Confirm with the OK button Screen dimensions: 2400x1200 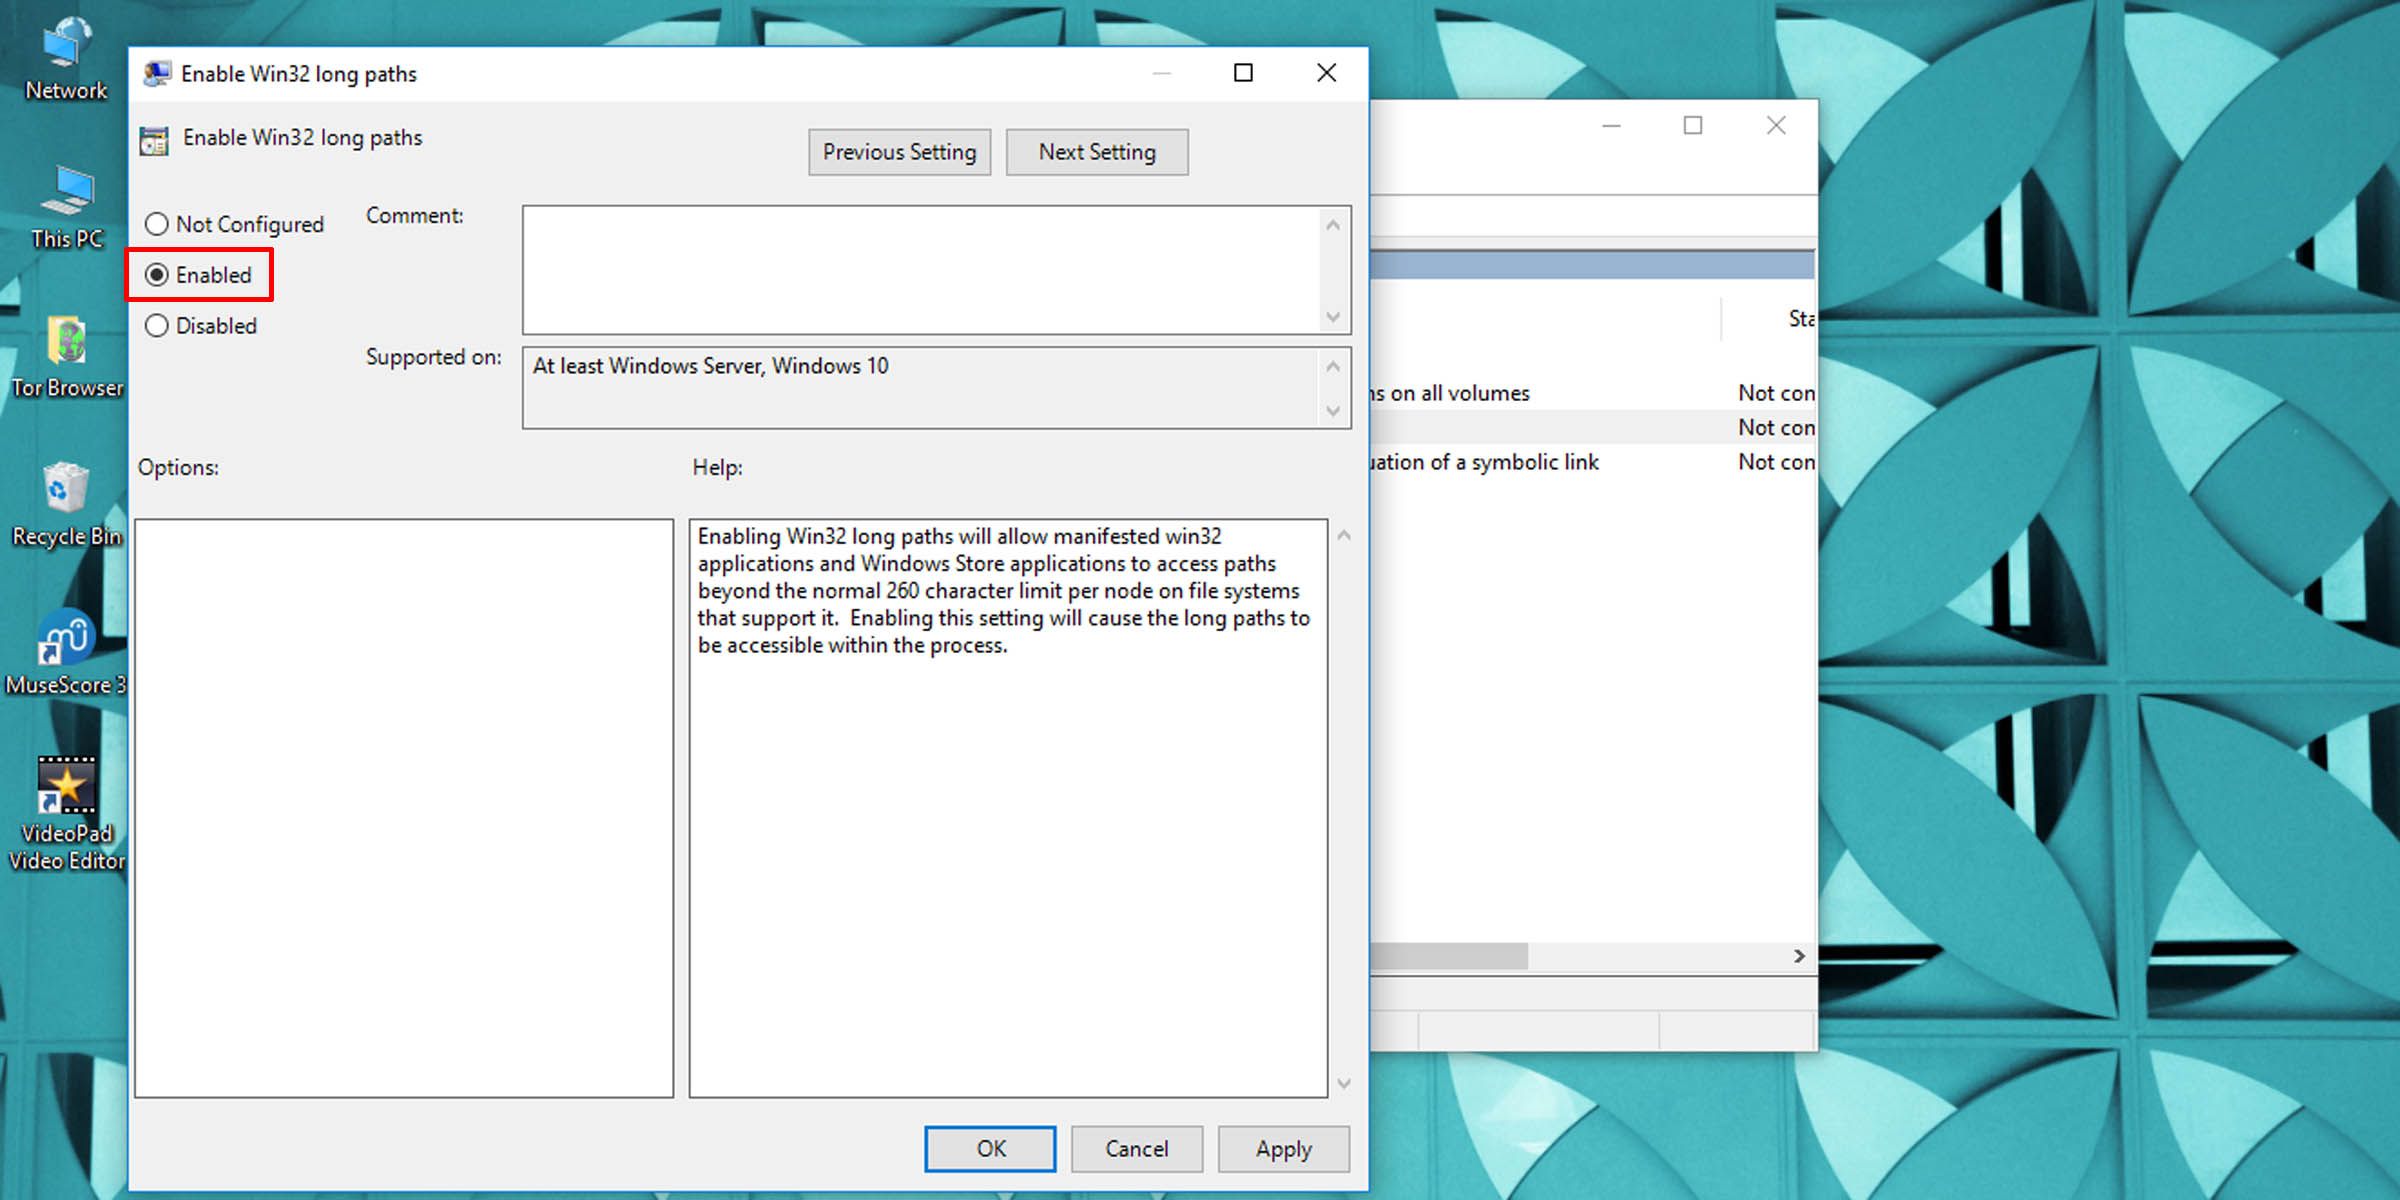[990, 1148]
